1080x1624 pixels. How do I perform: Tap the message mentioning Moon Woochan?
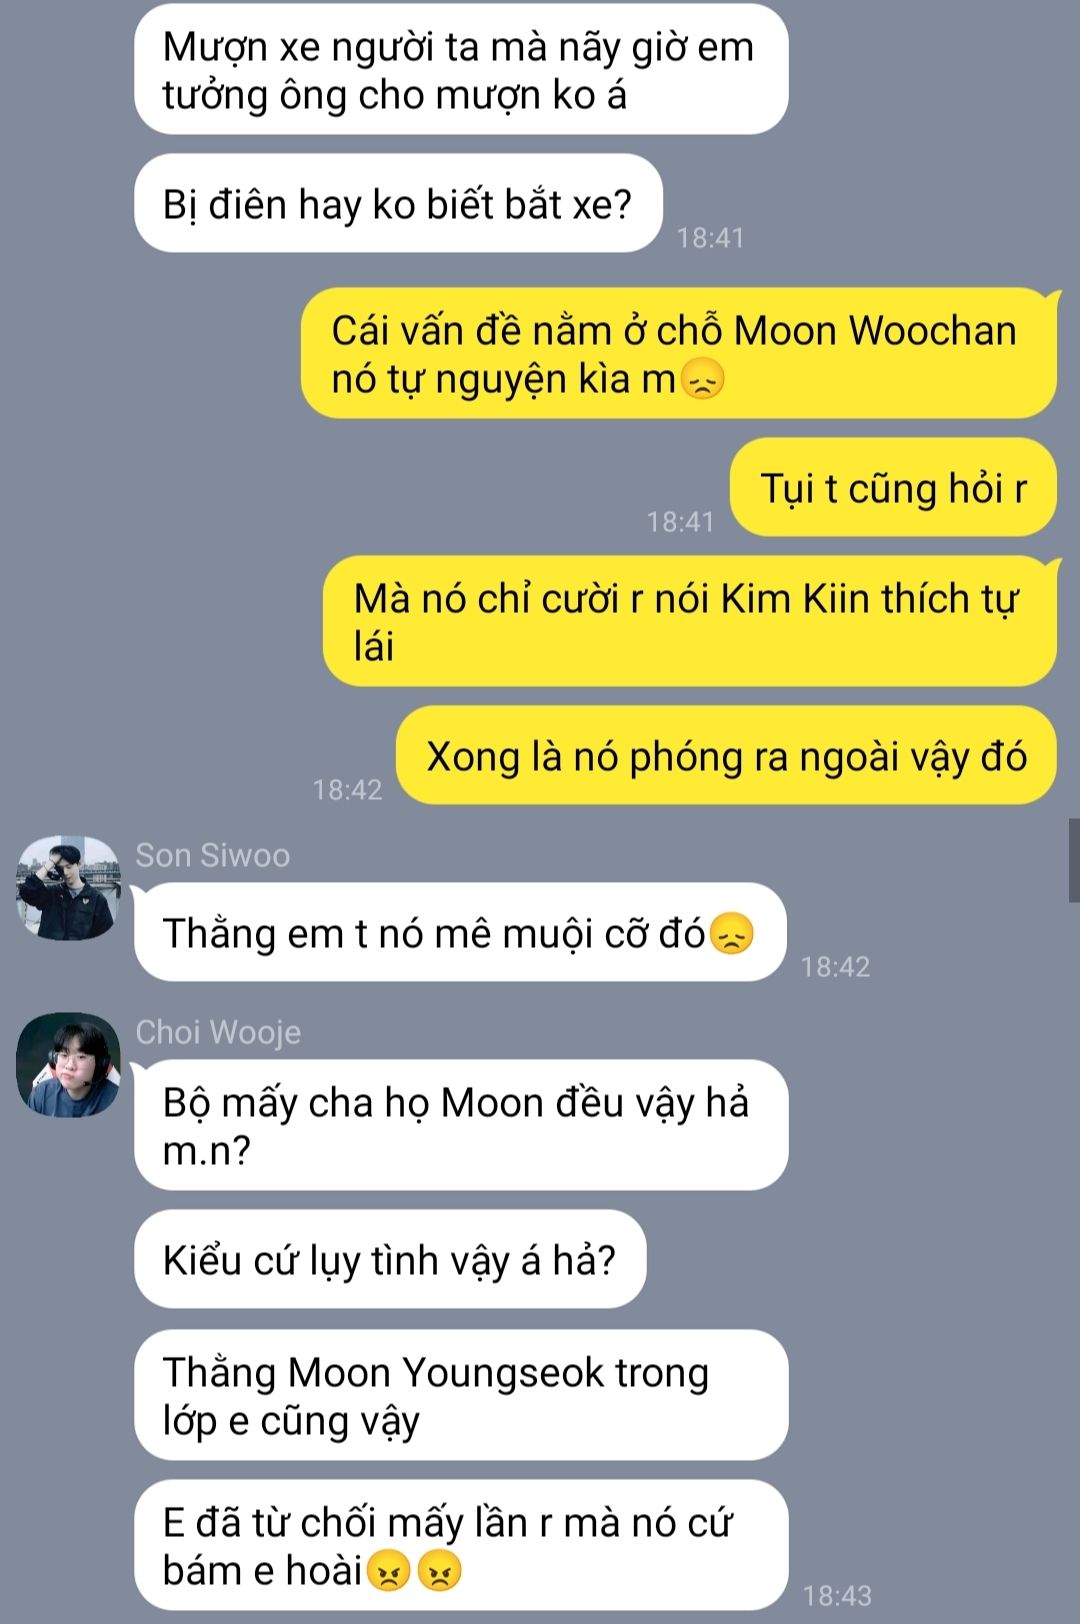[x=679, y=353]
